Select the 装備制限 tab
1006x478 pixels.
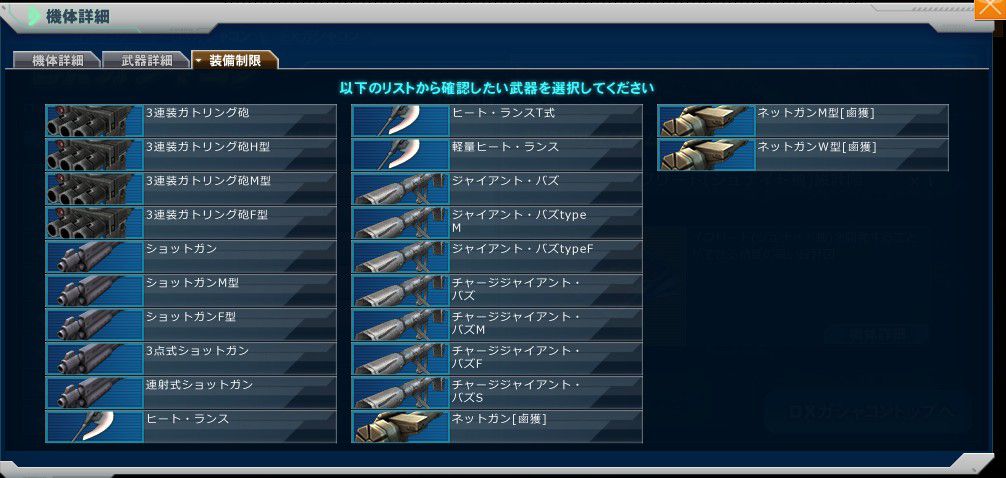click(235, 60)
